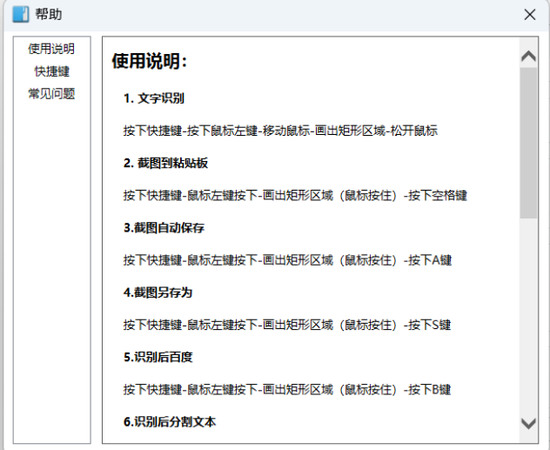550x450 pixels.
Task: Click the instruction line ending with 按下S键
Action: tap(287, 324)
